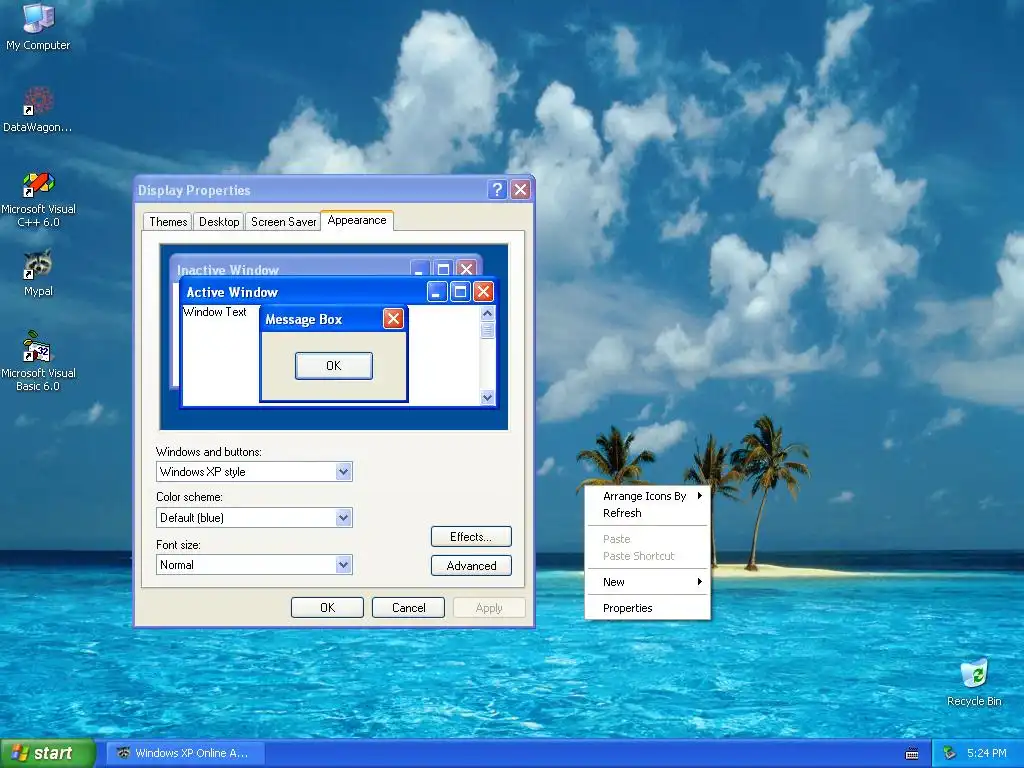The width and height of the screenshot is (1024, 768).
Task: Open the My Computer desktop icon
Action: (38, 26)
